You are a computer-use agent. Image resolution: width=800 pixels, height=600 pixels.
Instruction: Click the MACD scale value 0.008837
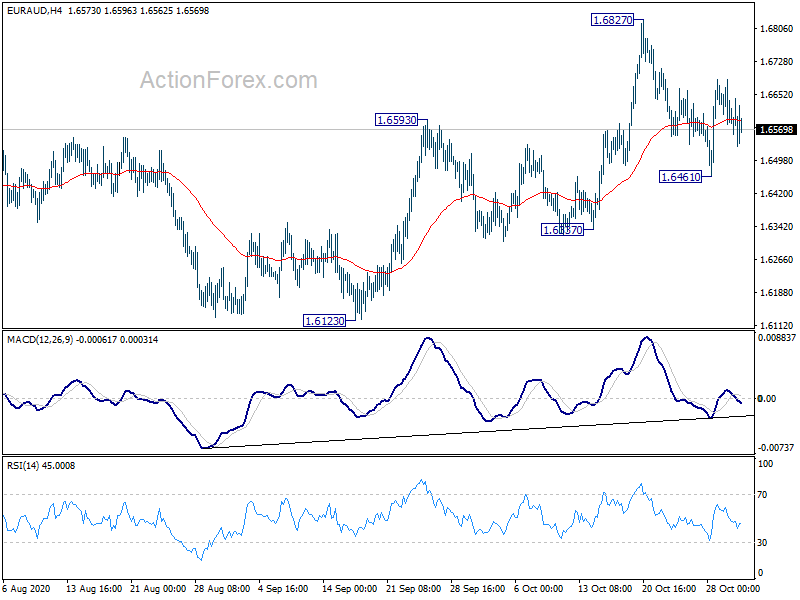pos(777,338)
